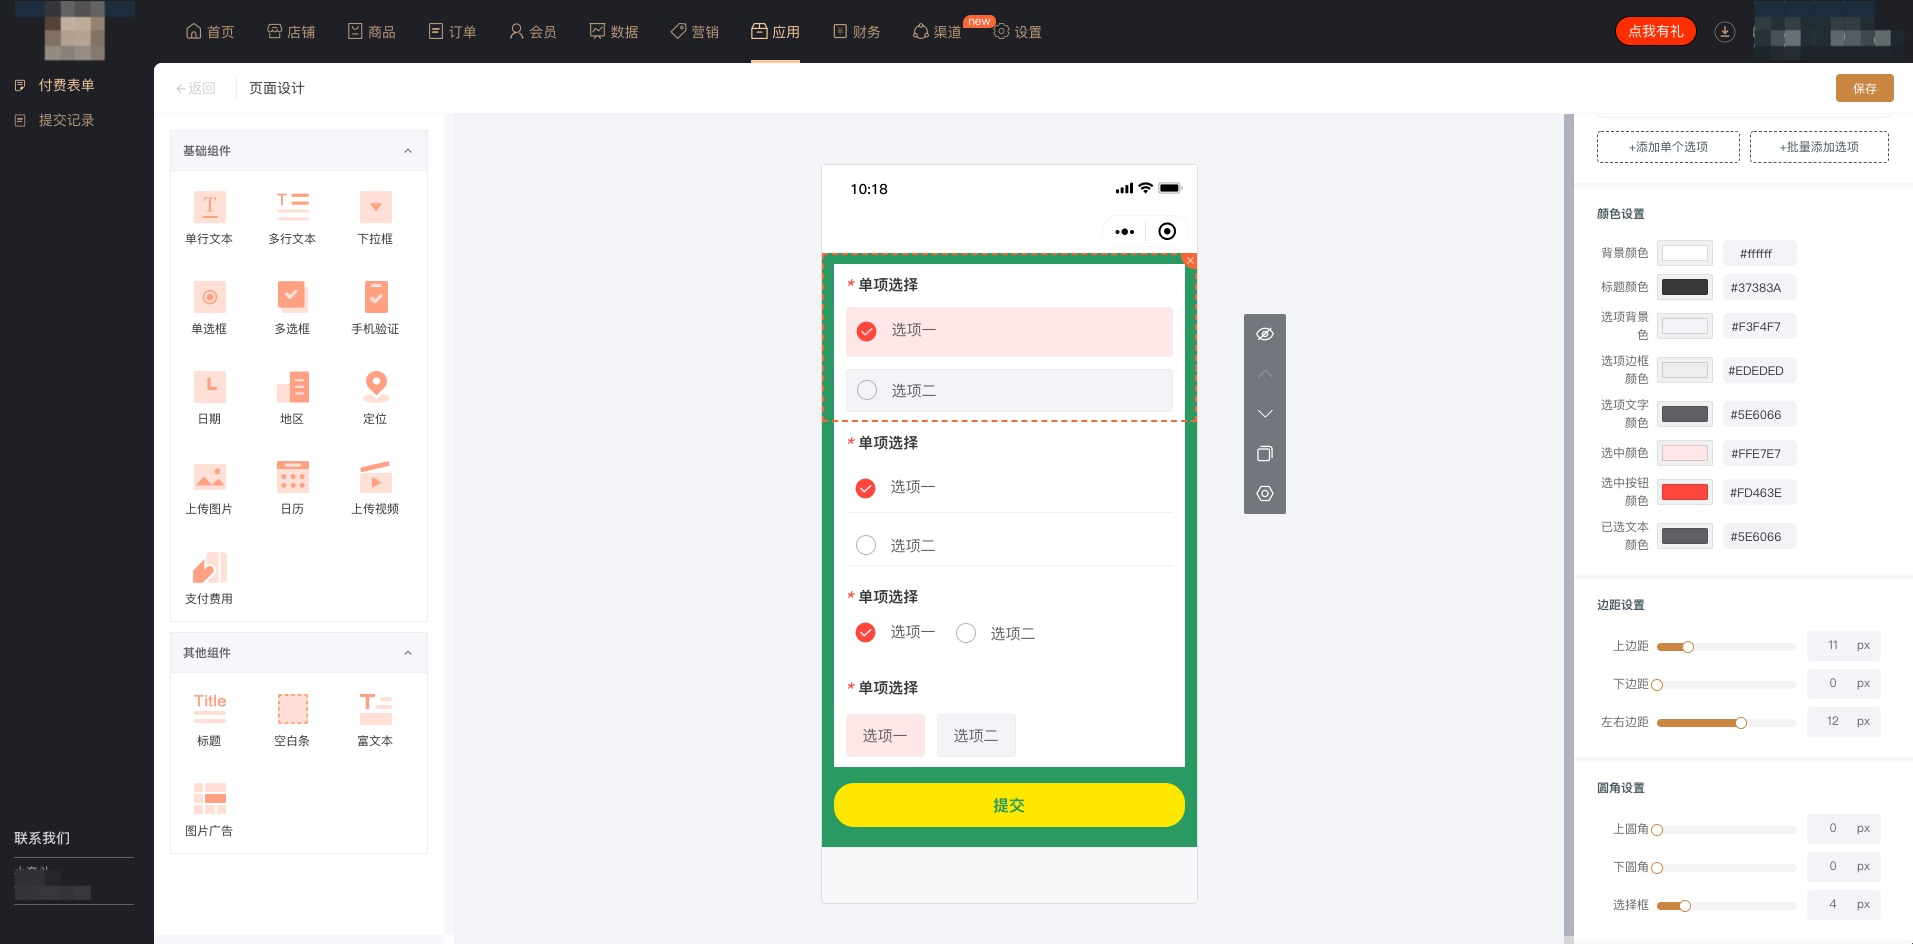Add the 标题 Title component

[209, 720]
